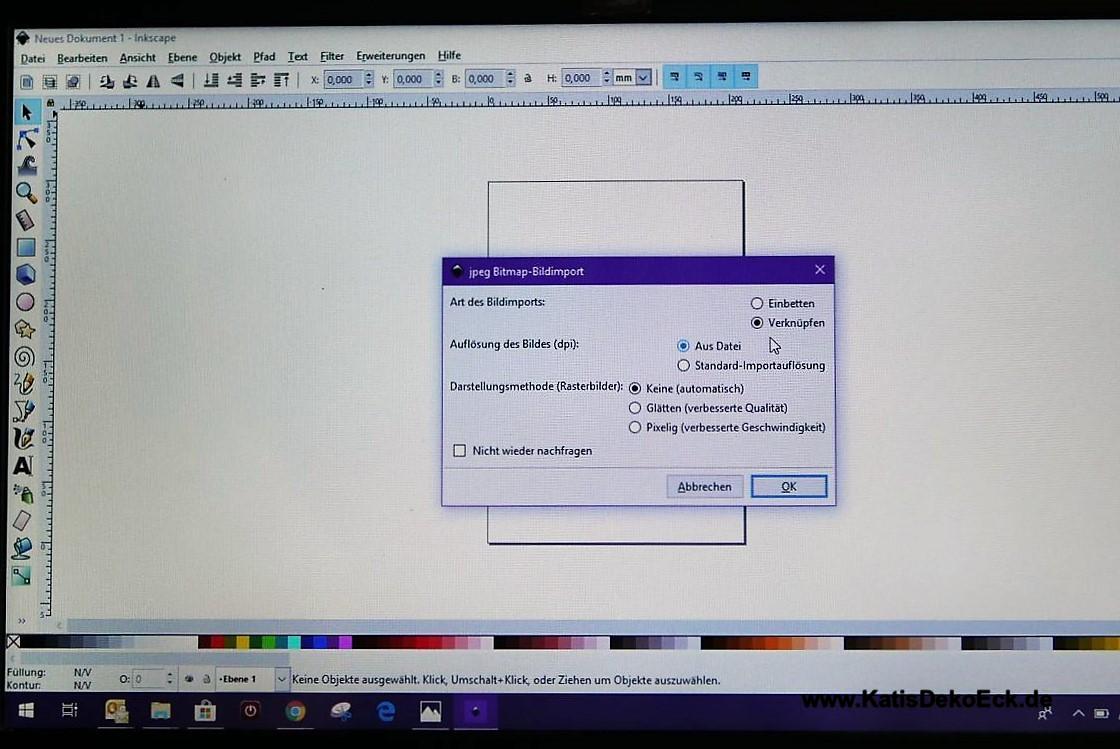This screenshot has width=1120, height=749.
Task: Select Standard-Importauflösung radio option
Action: (684, 366)
